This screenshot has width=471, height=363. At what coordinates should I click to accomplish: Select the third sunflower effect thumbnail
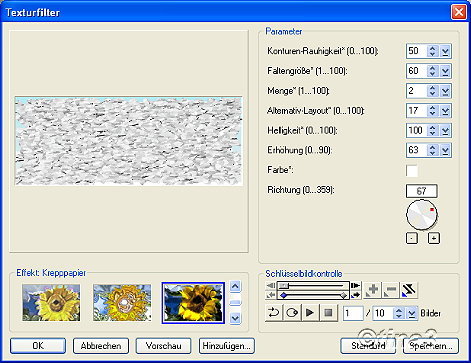point(193,303)
